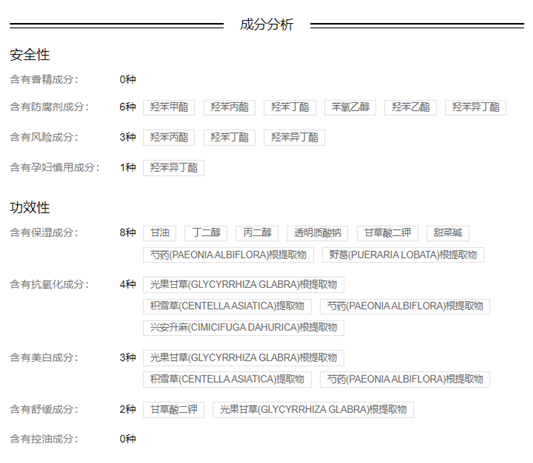Screen dimensions: 533x463
Task: Open the 透明质酸钠 ingredient tag
Action: click(317, 233)
